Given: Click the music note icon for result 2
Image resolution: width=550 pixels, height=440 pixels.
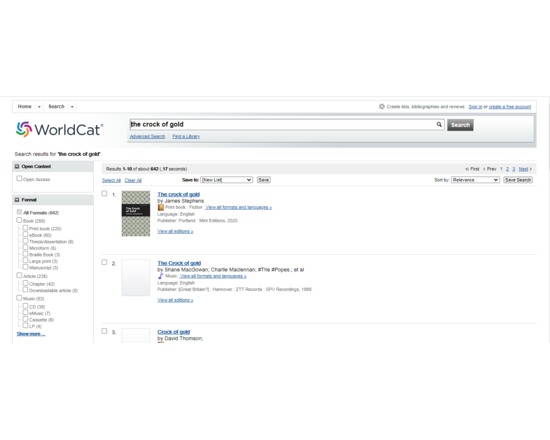Looking at the screenshot, I should (x=160, y=276).
